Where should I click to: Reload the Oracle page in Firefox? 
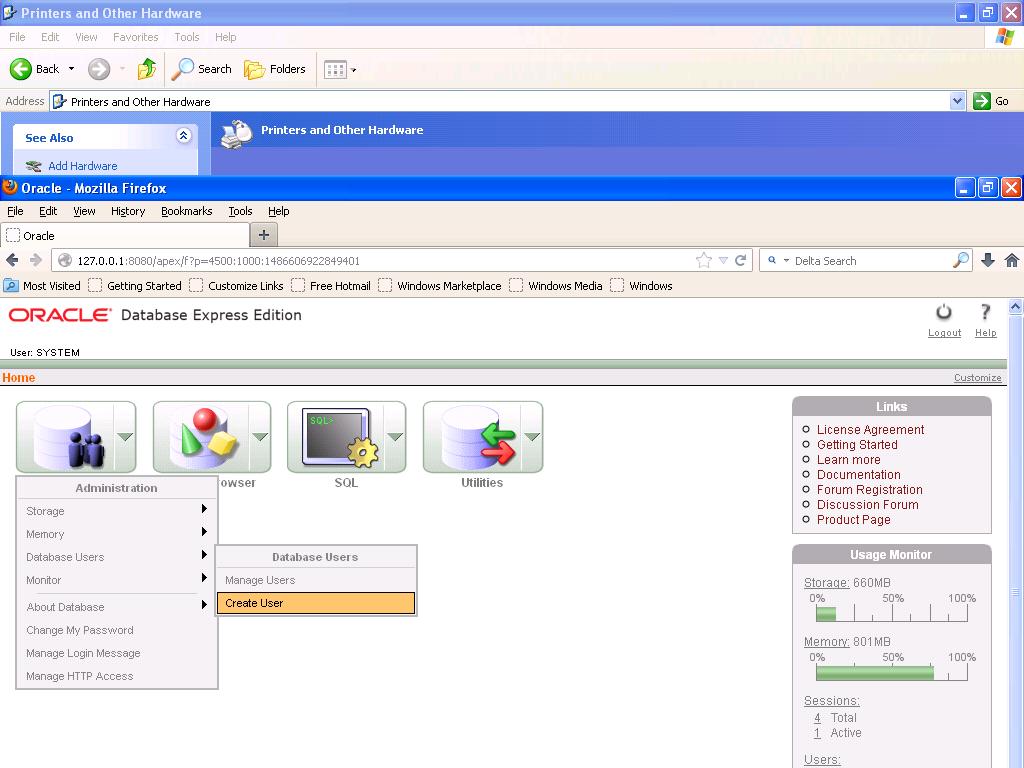pyautogui.click(x=741, y=261)
